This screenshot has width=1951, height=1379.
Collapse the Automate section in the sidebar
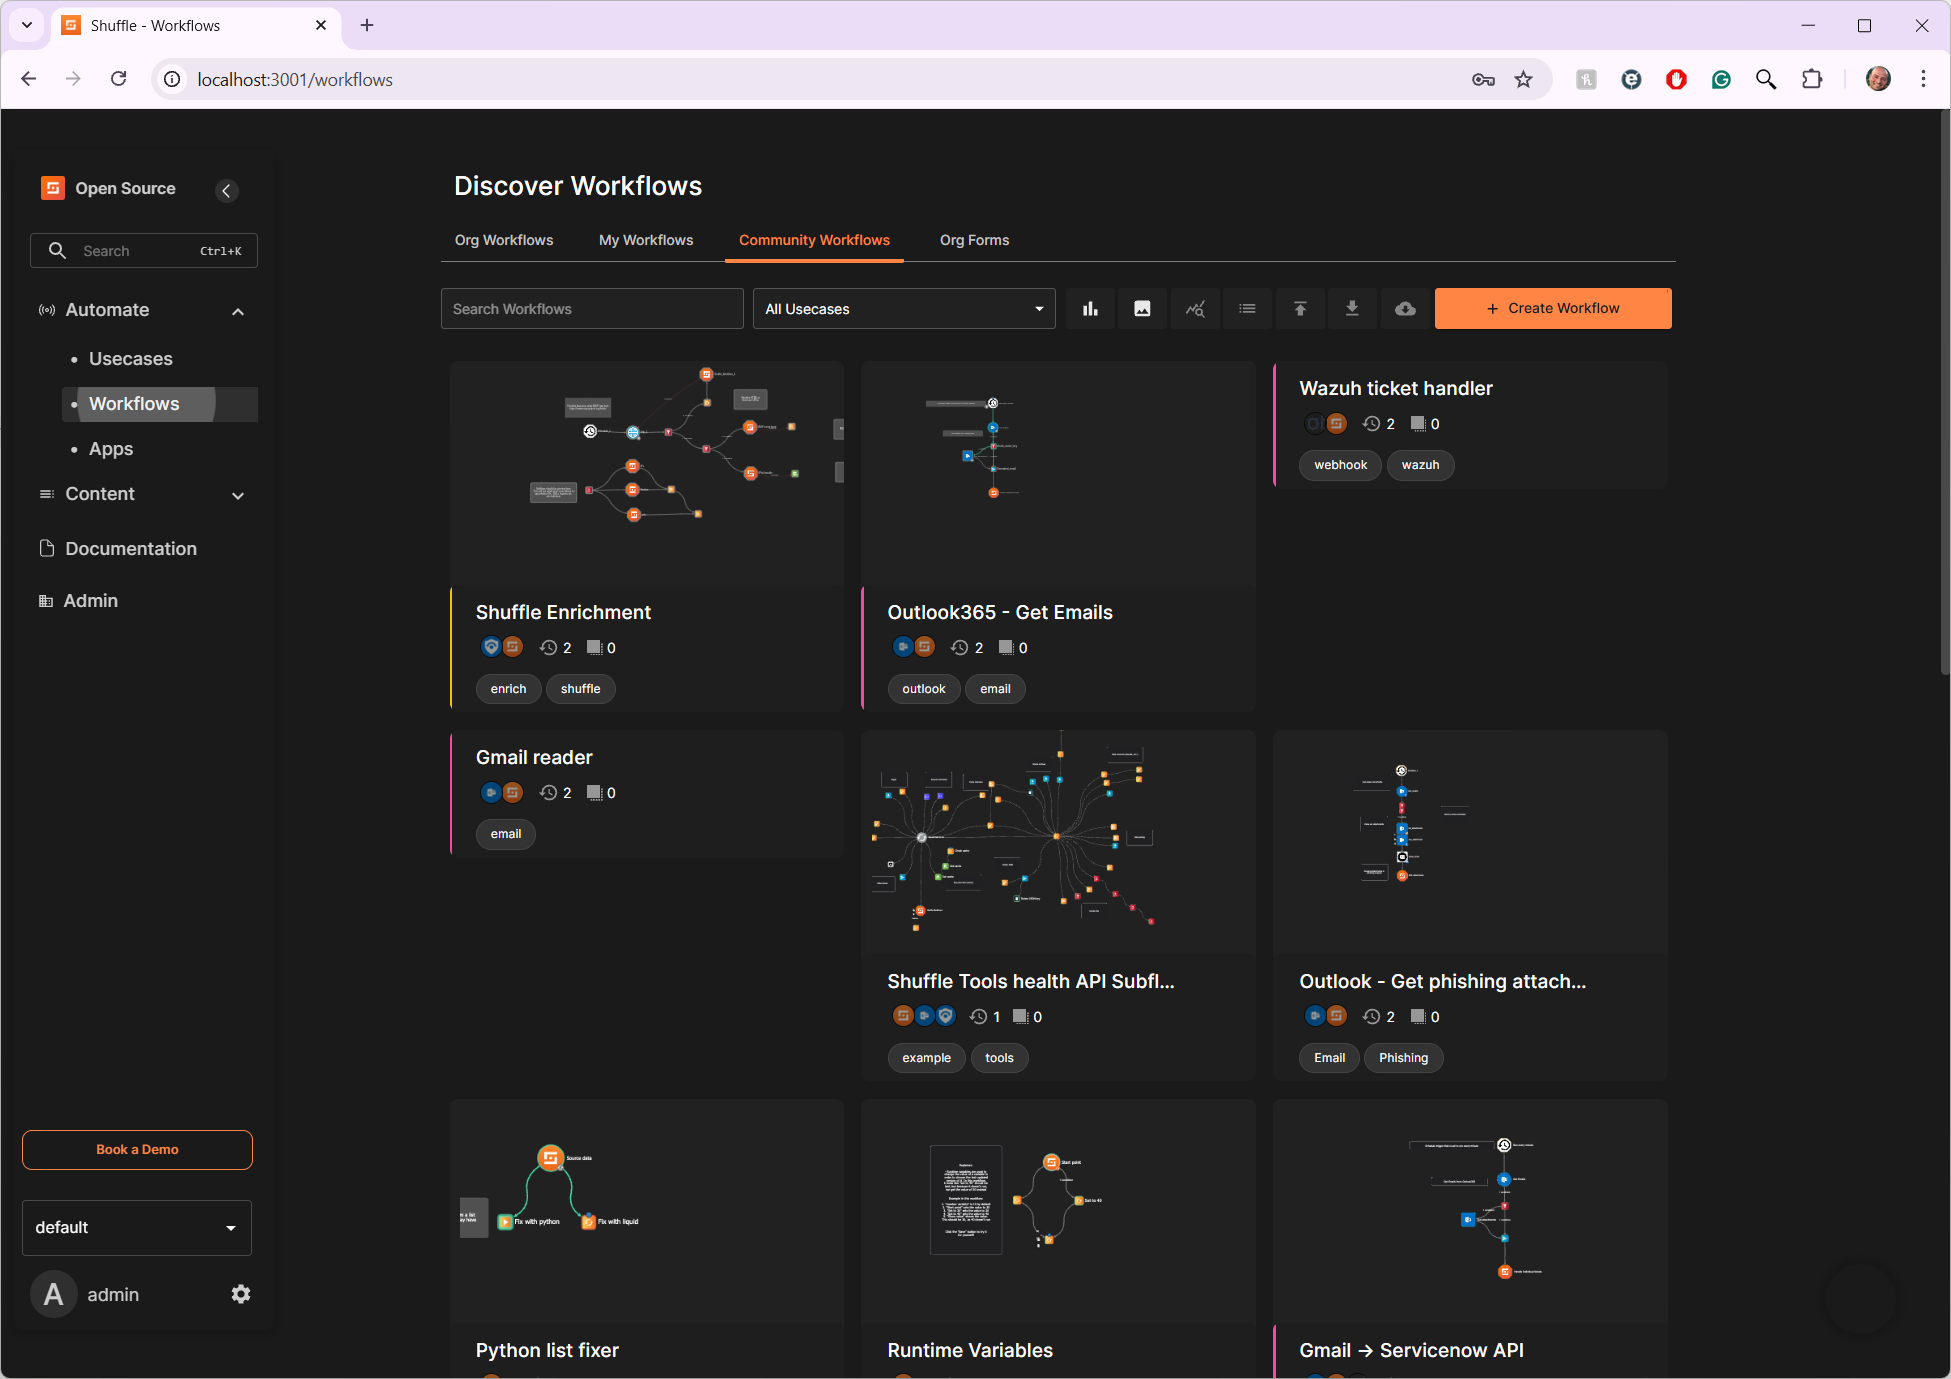pyautogui.click(x=238, y=311)
